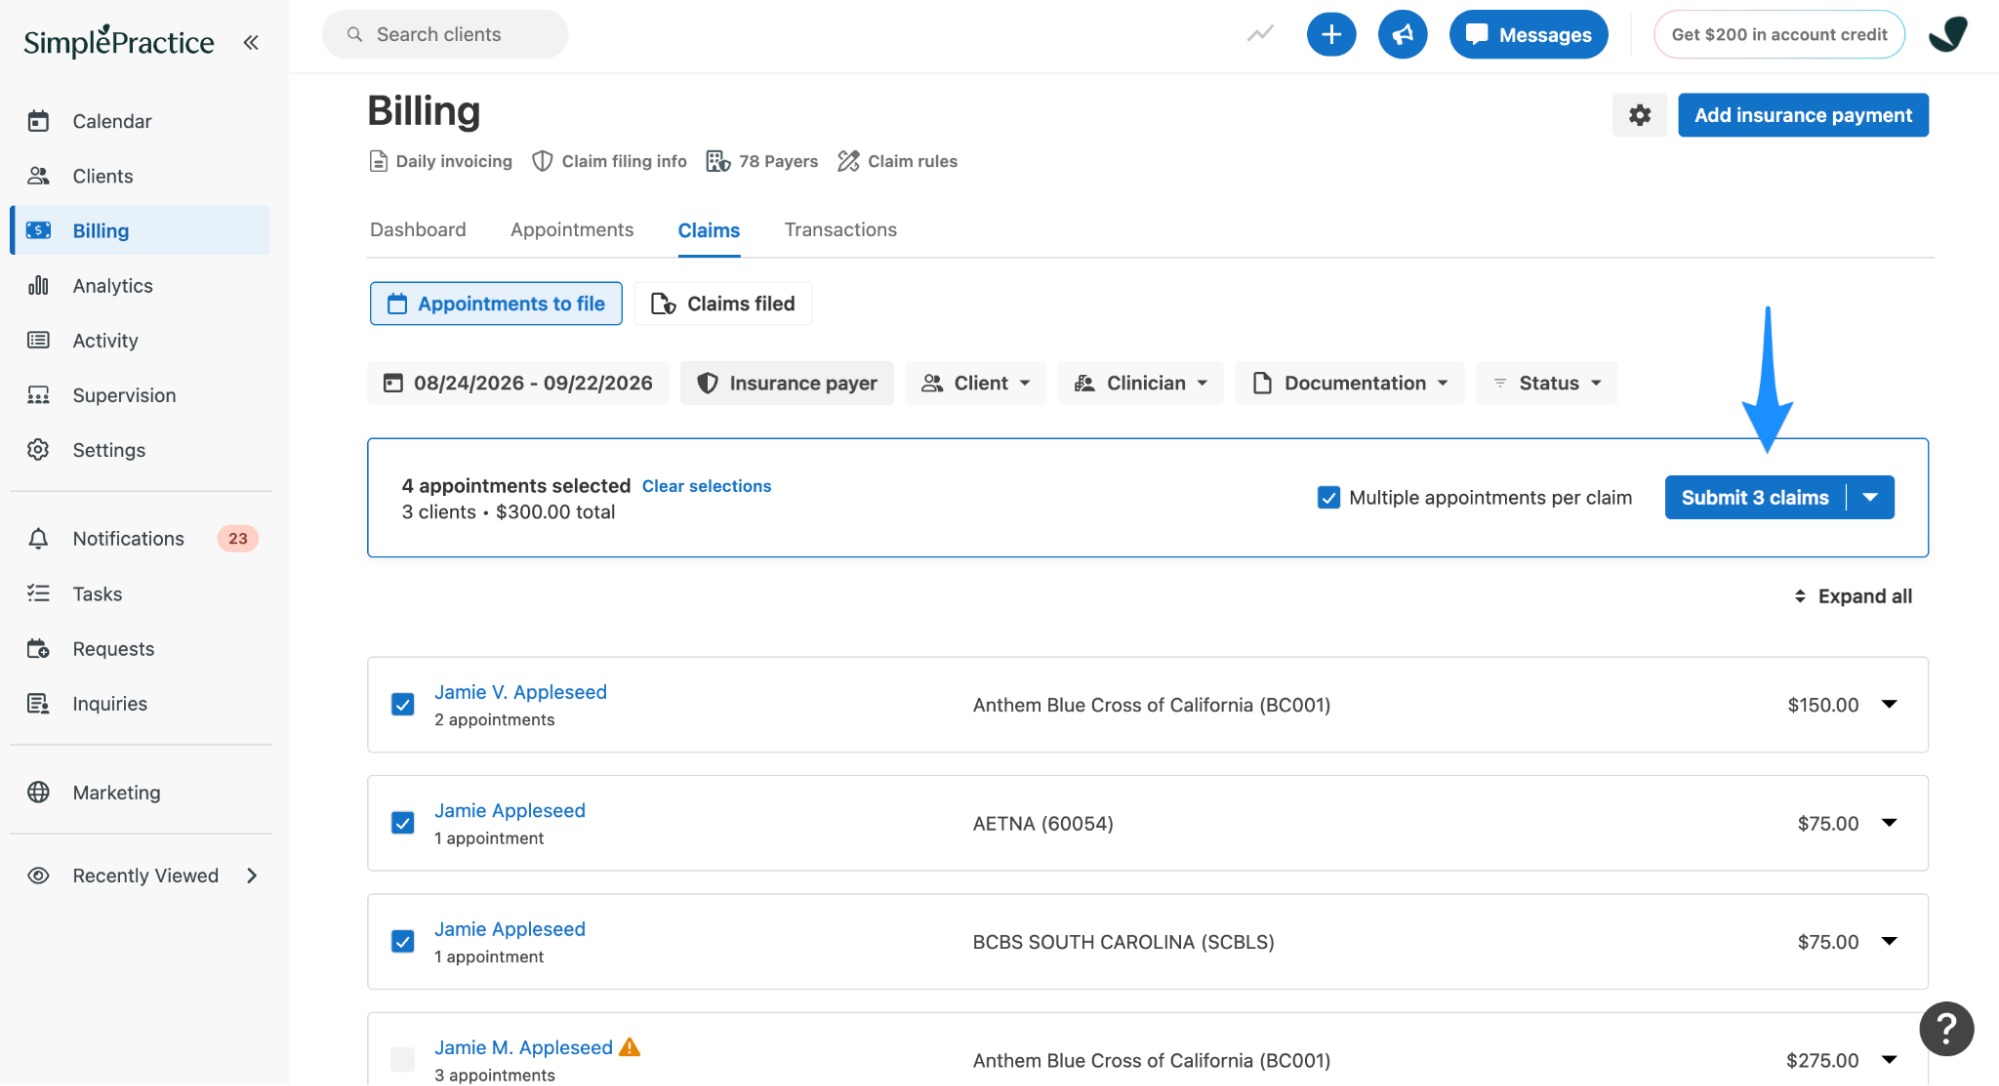Expand Recently Viewed chevron arrow
Viewport: 1999px width, 1086px height.
click(252, 876)
